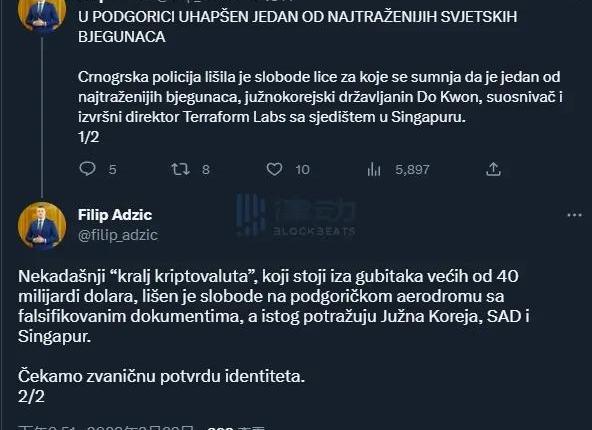The height and width of the screenshot is (430, 592).
Task: Click the thread line connecting both avatars
Action: tap(42, 116)
